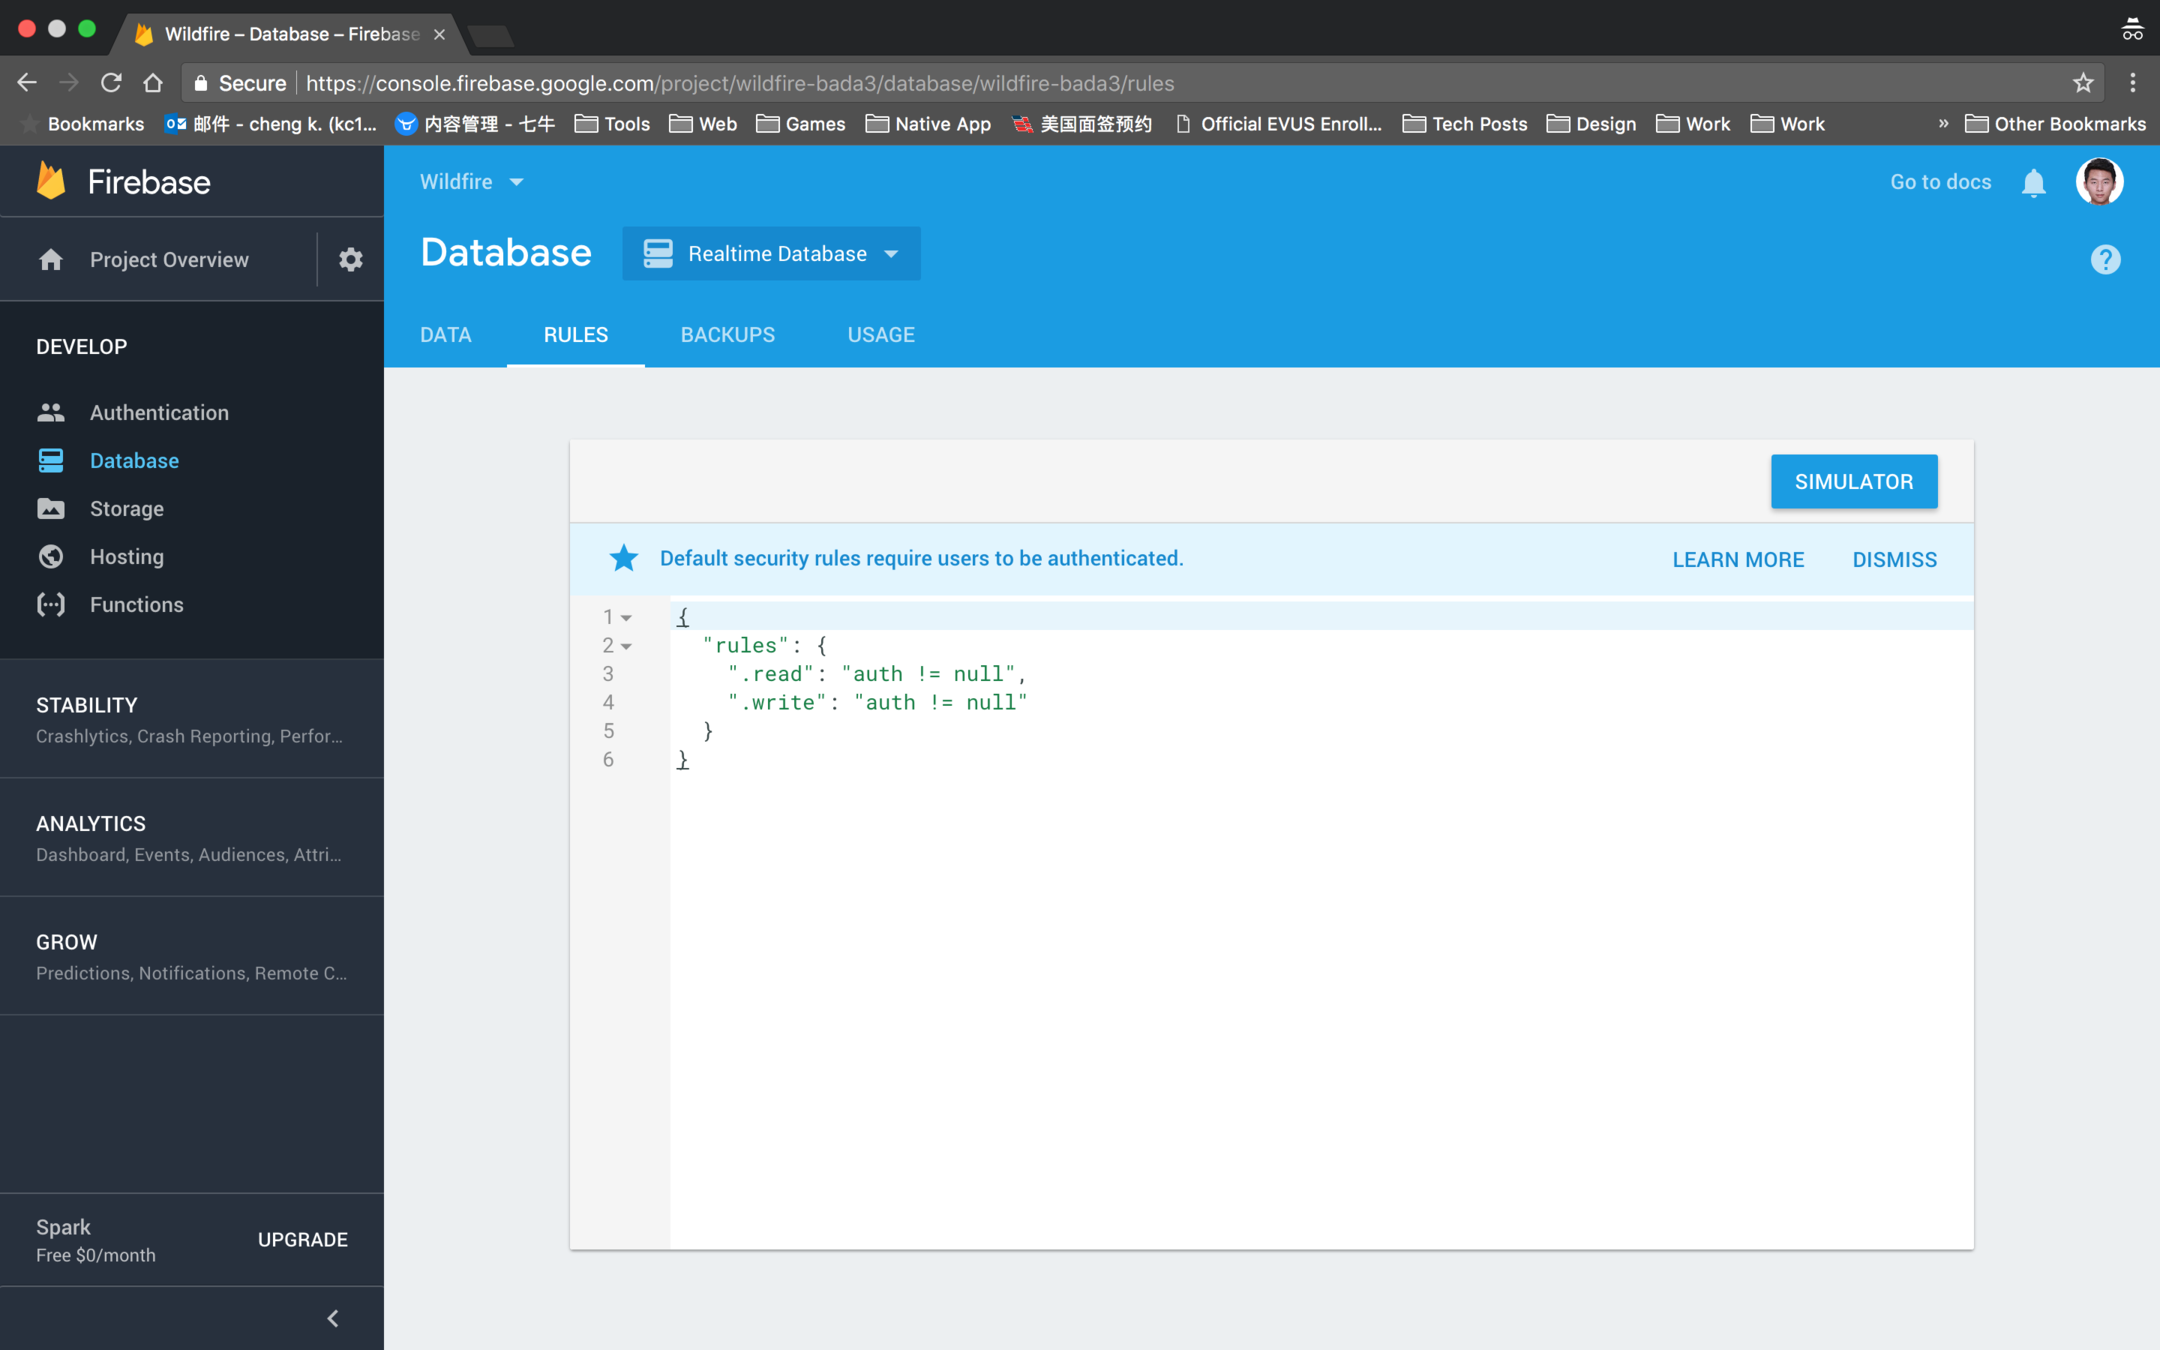Click the Hosting globe icon in sidebar
The width and height of the screenshot is (2160, 1350).
(x=51, y=557)
